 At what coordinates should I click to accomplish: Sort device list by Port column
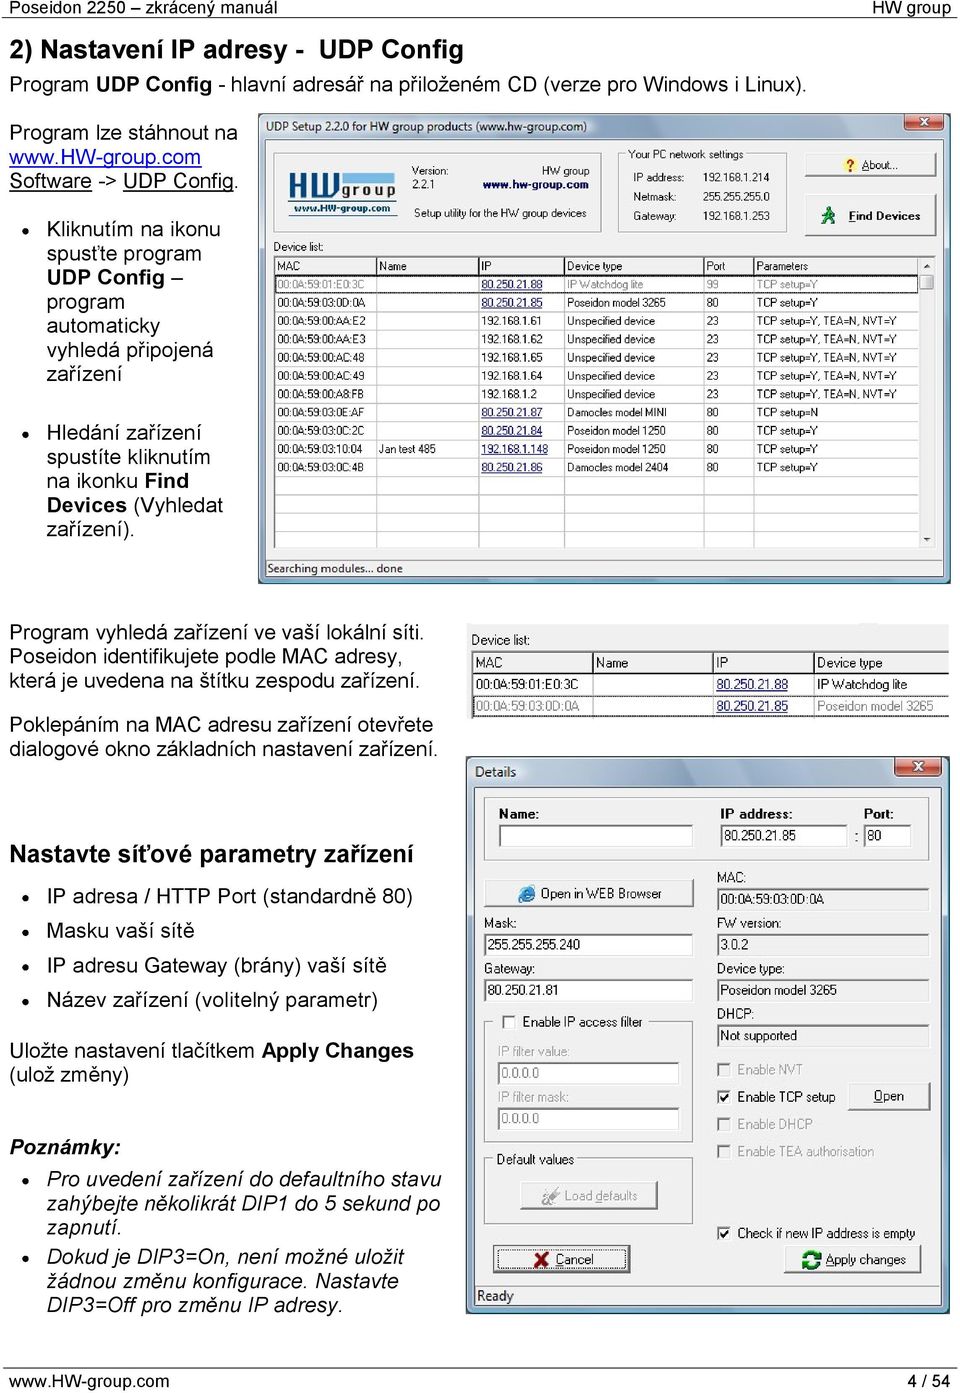click(x=728, y=266)
